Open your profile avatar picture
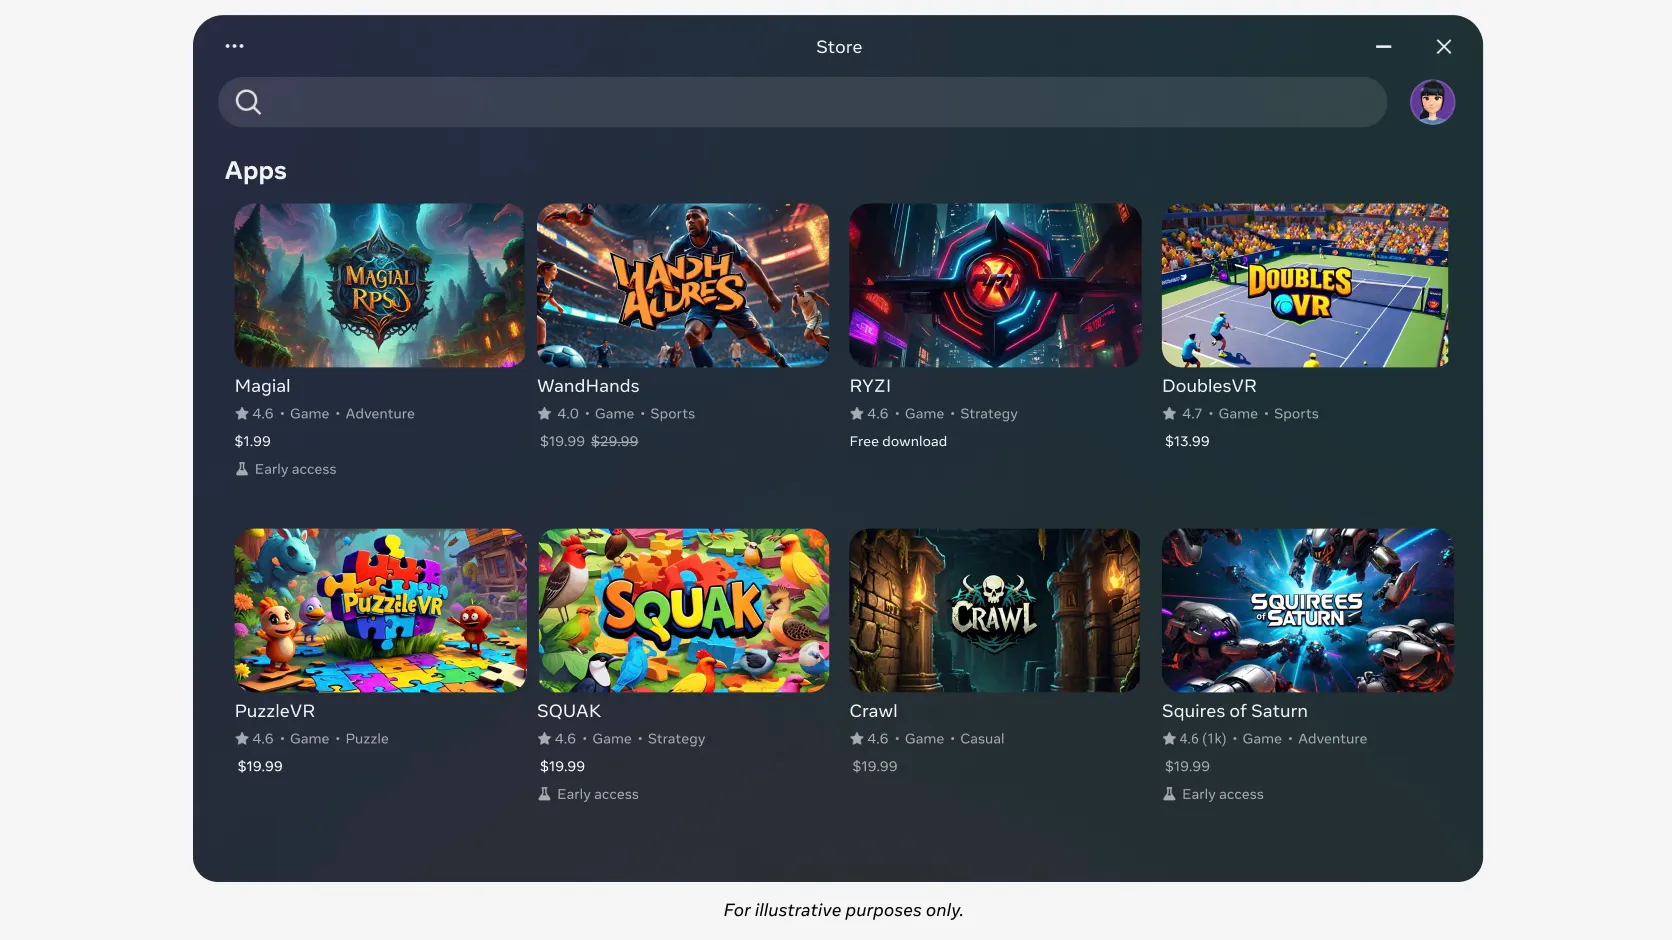This screenshot has height=940, width=1672. (x=1432, y=101)
